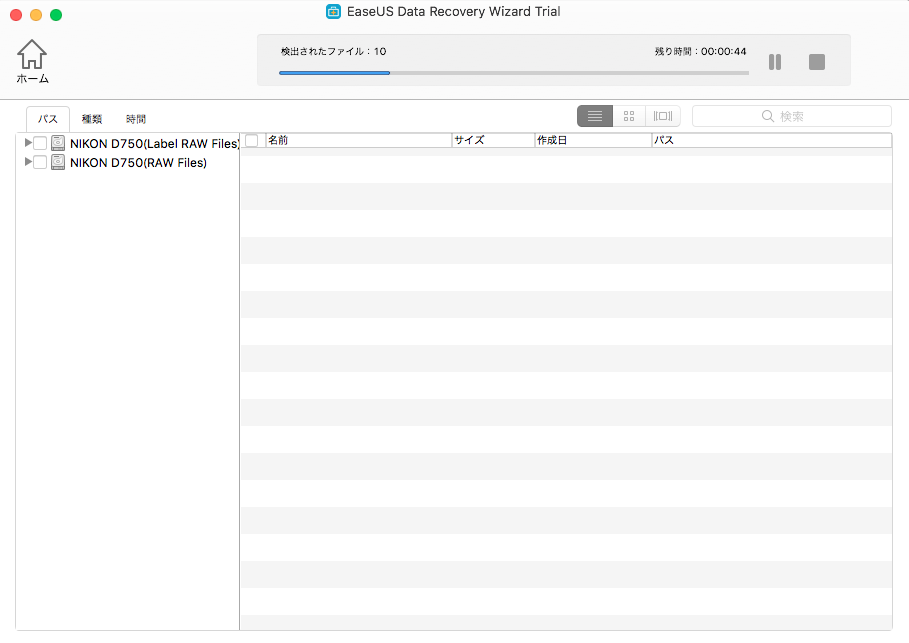
Task: Check NIKON D750(Label RAW Files) checkbox
Action: [40, 143]
